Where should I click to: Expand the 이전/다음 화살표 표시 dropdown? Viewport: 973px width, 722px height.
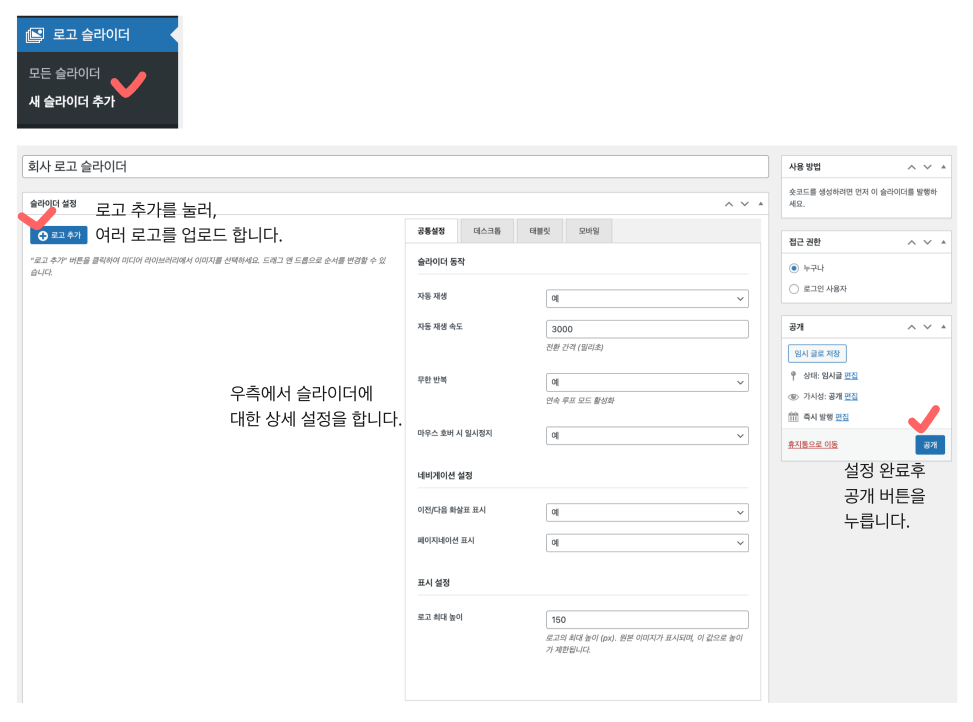coord(647,511)
